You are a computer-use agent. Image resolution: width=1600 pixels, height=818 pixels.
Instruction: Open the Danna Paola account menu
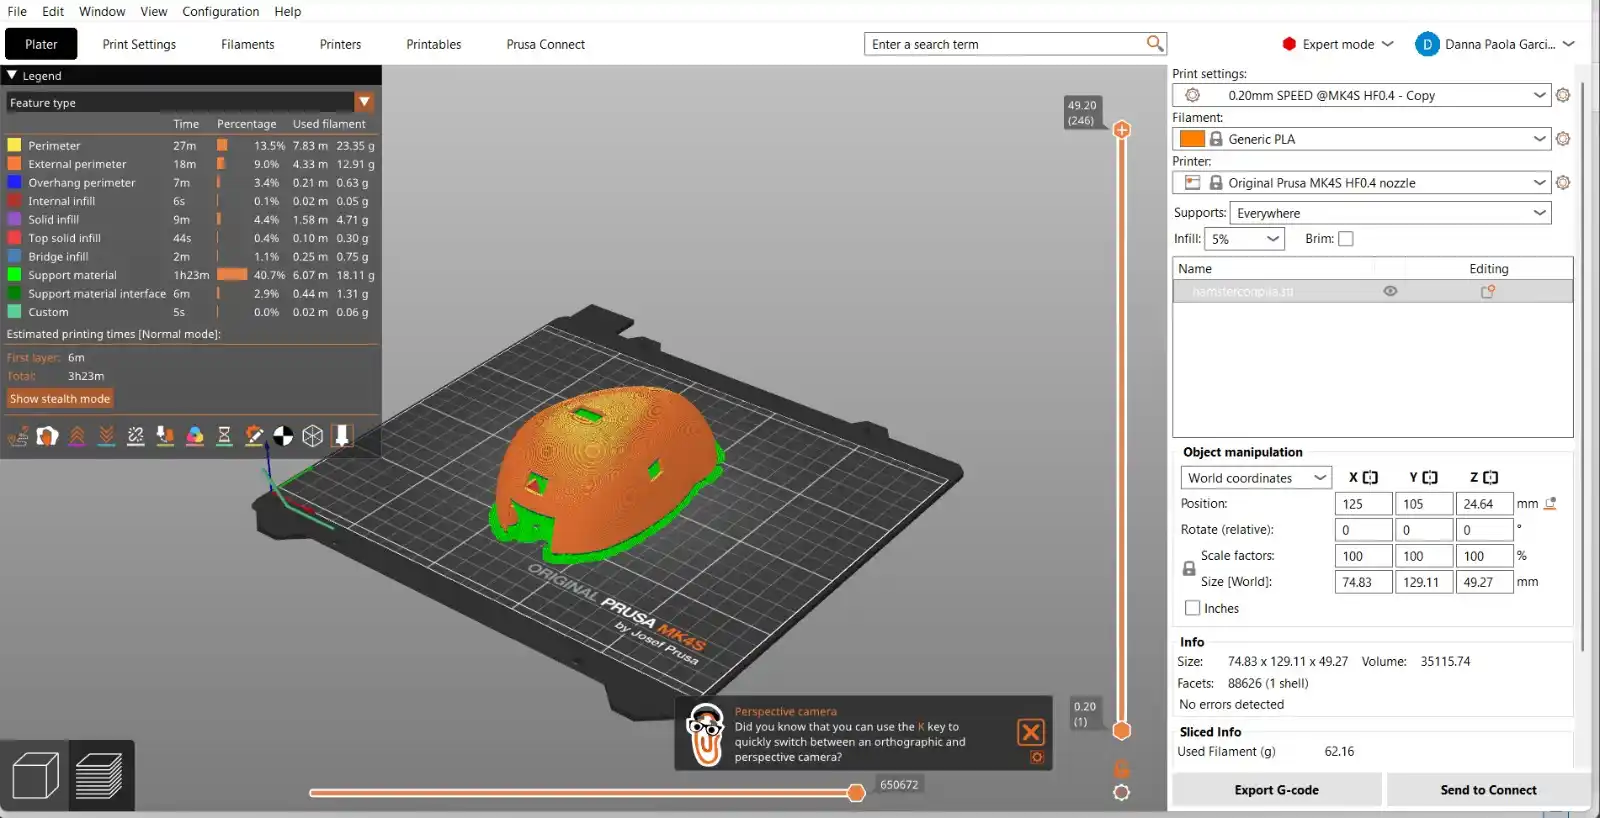(x=1496, y=44)
